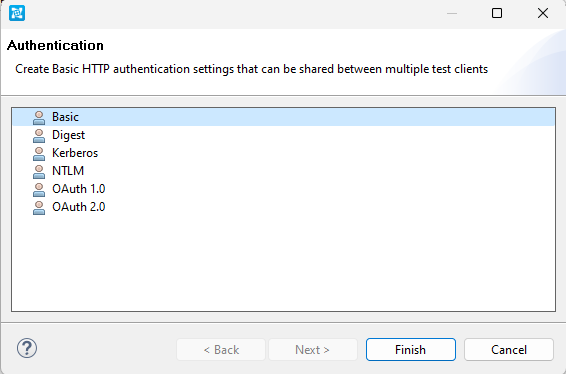Select the Kerberos list entry
Screen dimensions: 566x374
pyautogui.click(x=283, y=153)
